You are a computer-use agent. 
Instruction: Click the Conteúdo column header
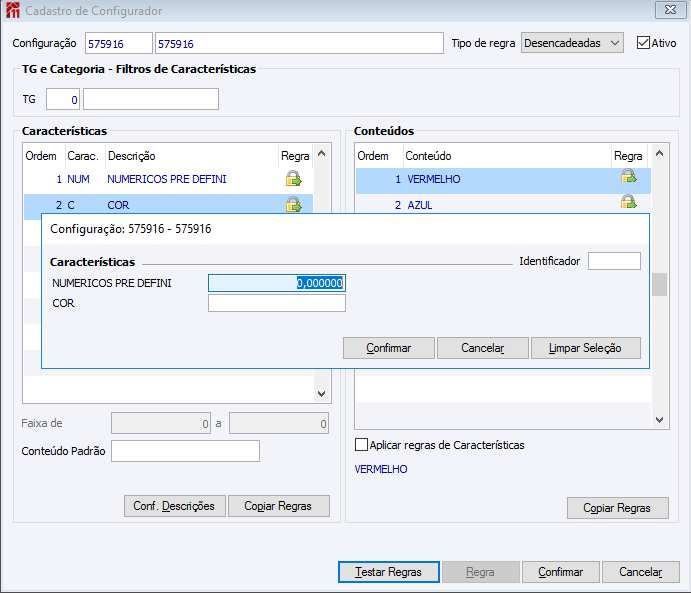point(428,156)
